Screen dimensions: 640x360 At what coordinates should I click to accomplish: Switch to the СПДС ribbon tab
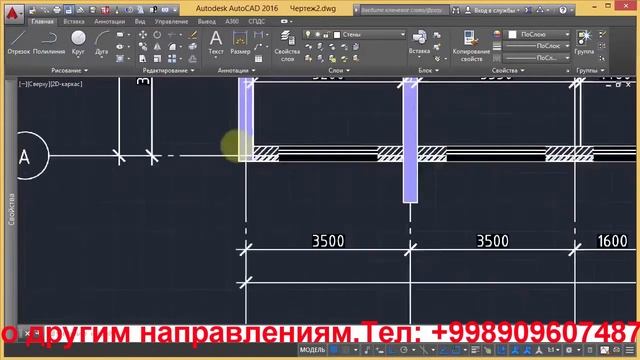257,21
